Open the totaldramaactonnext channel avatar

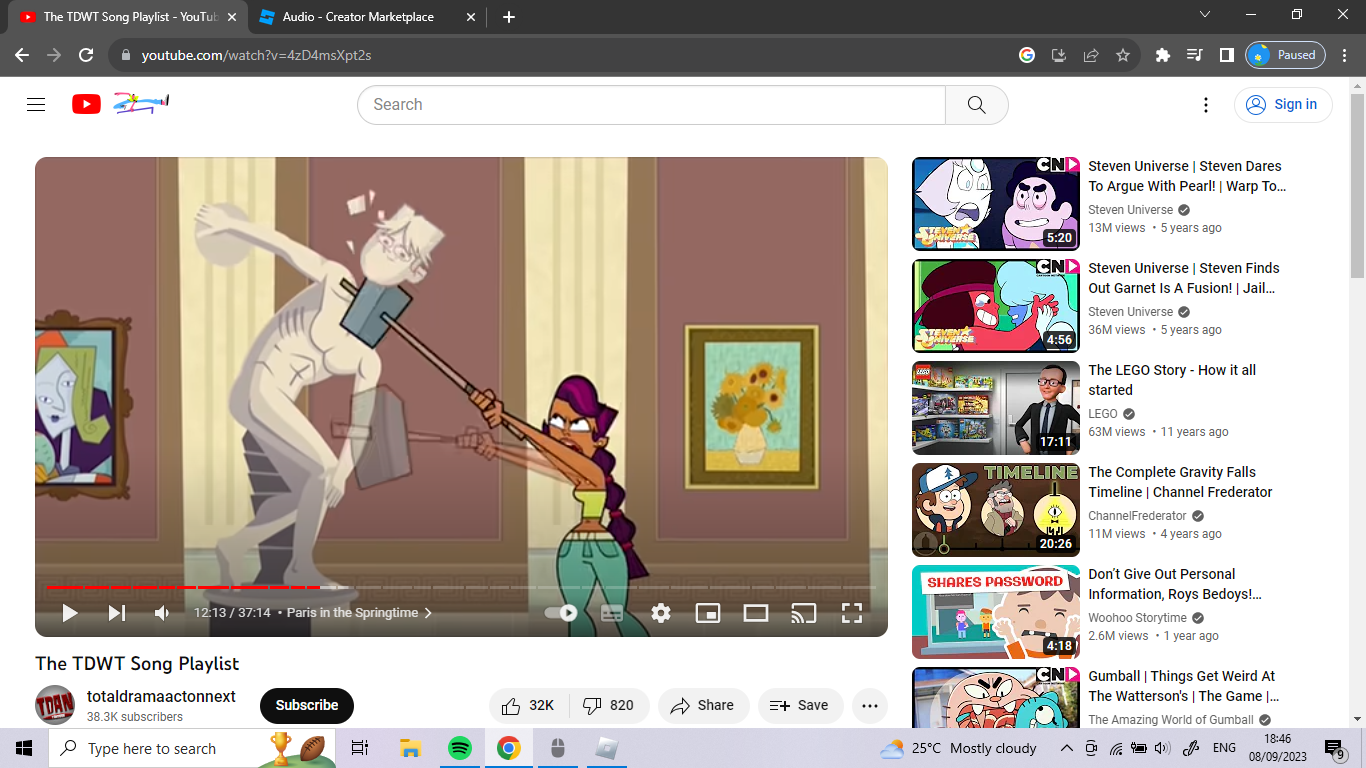pos(55,706)
